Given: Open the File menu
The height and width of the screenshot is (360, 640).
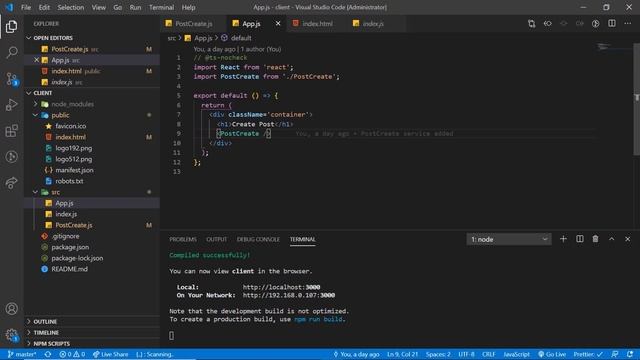Looking at the screenshot, I should coord(26,7).
